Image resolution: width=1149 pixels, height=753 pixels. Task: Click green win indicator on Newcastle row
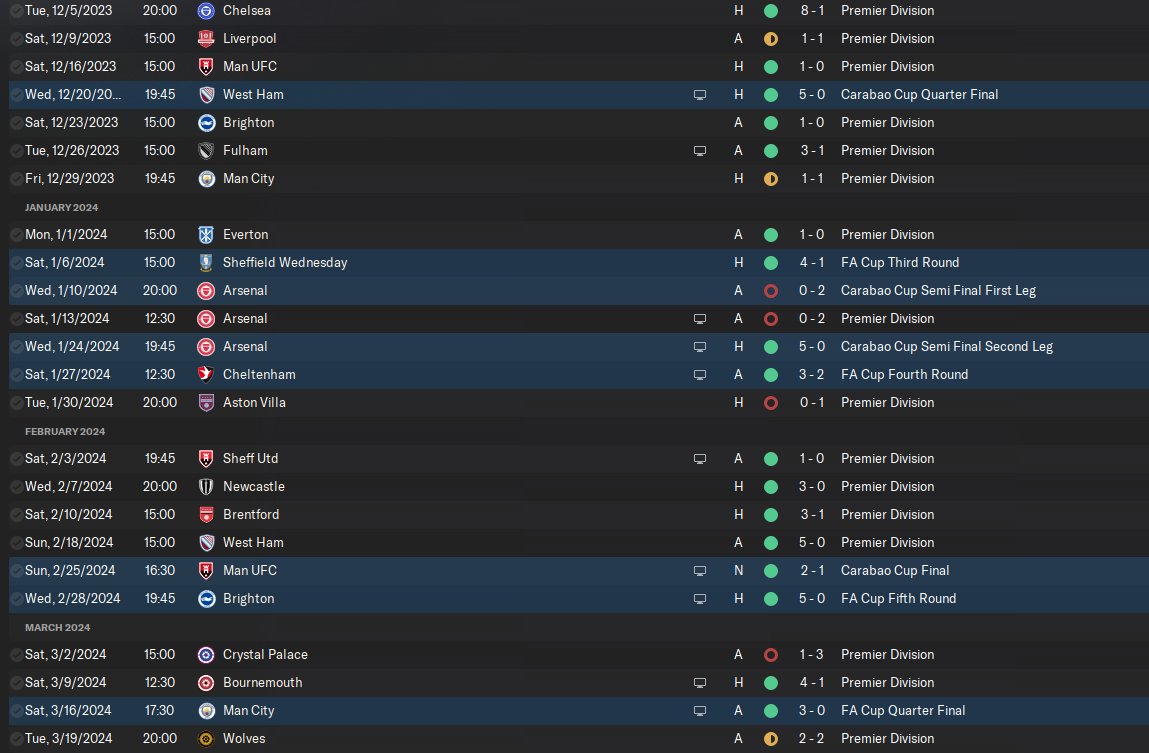(770, 487)
